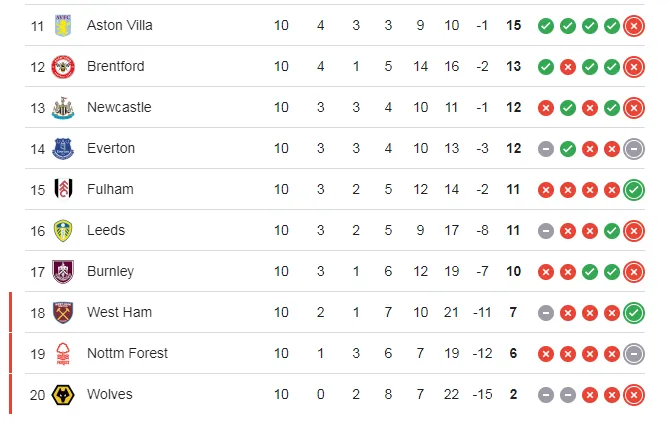This screenshot has height=429, width=669.
Task: Click West Ham's grey draw form icon
Action: click(x=545, y=312)
